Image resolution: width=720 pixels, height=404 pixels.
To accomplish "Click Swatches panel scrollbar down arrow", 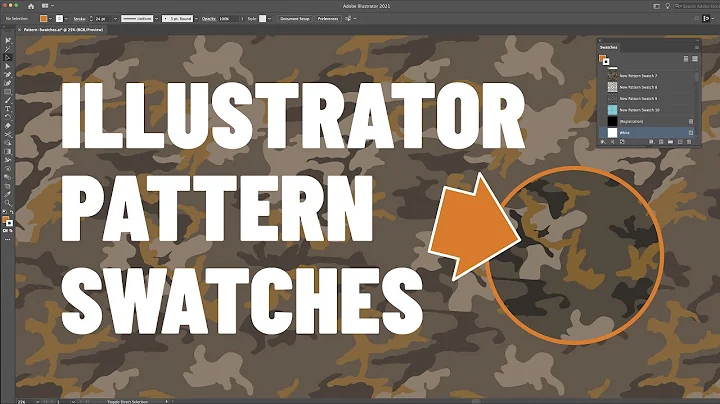I will point(697,136).
